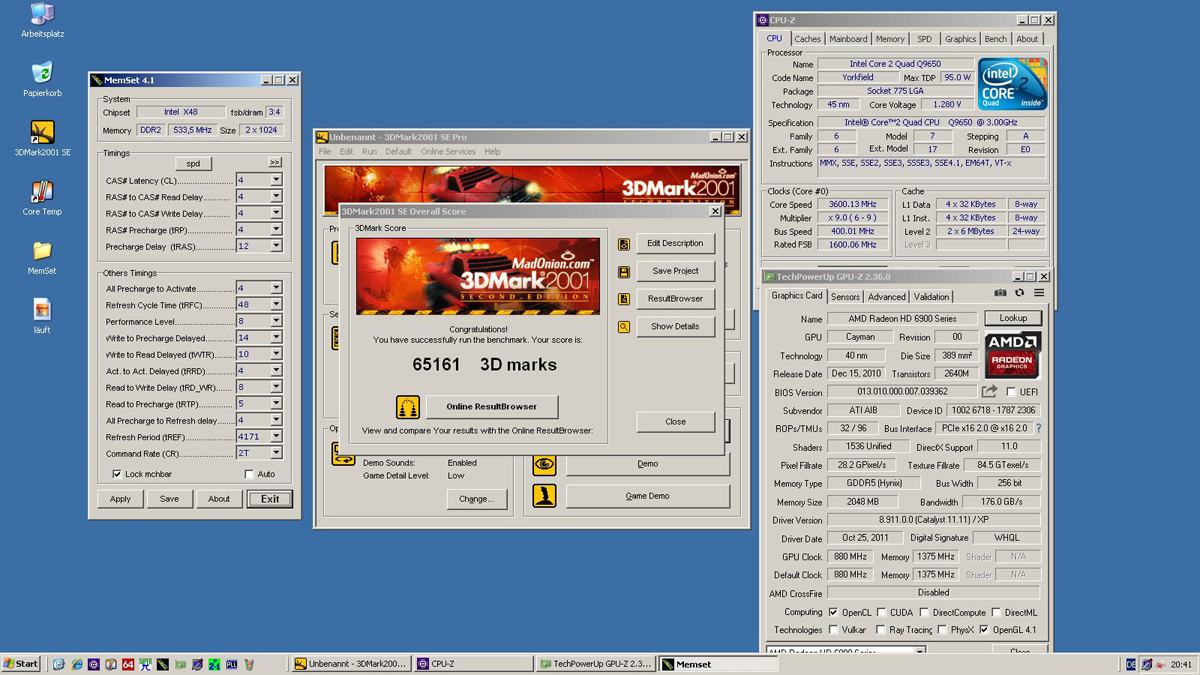Toggle the Auto checkbox in MemSet
The width and height of the screenshot is (1200, 675).
click(x=249, y=474)
